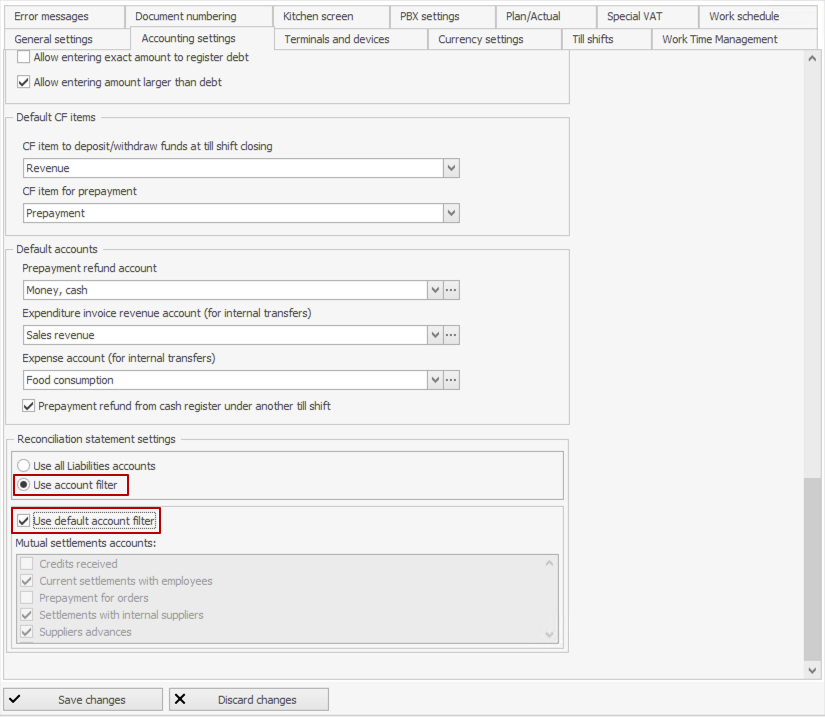Expand the Prepayment CF item dropdown

pyautogui.click(x=451, y=213)
